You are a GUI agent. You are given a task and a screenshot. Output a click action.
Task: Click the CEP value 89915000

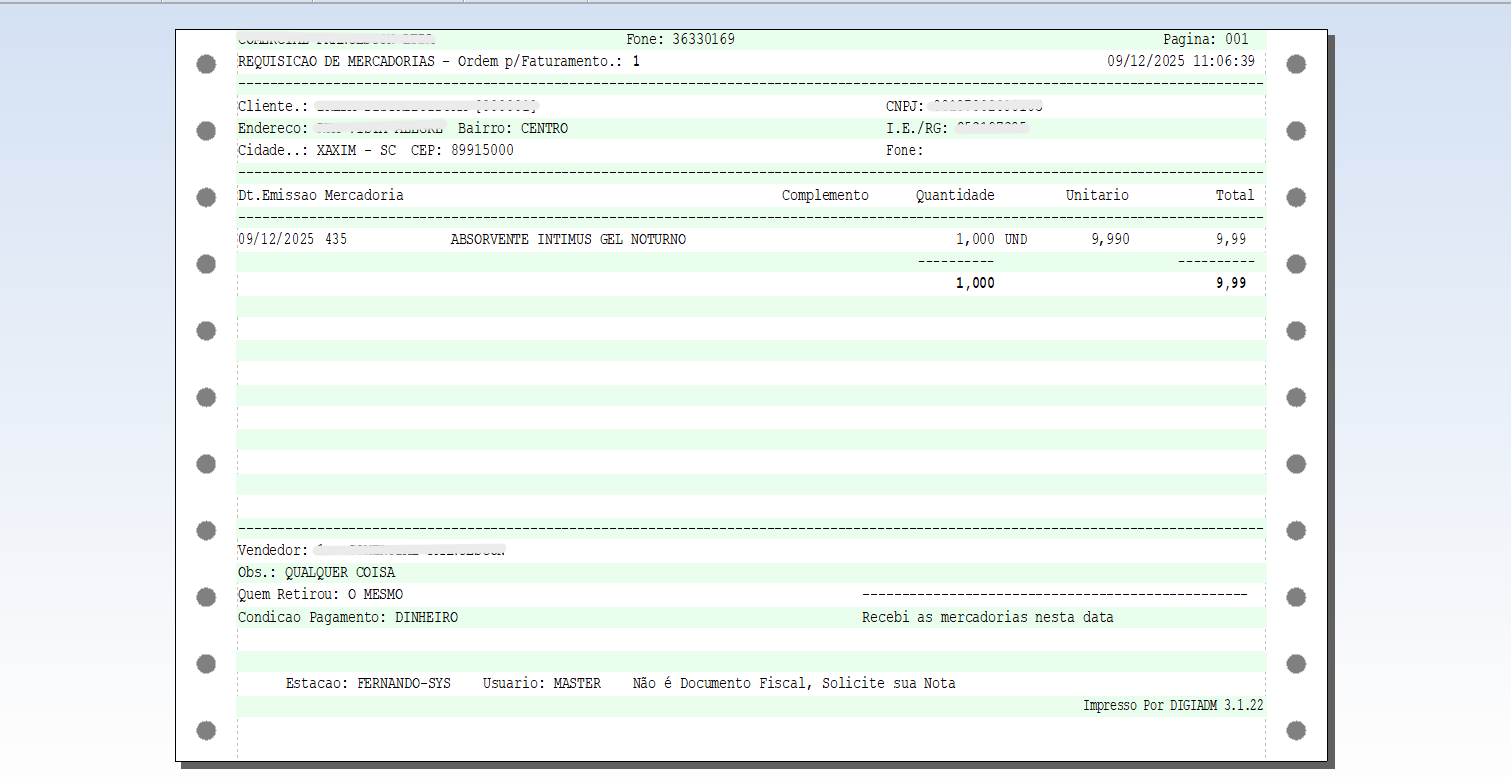(482, 150)
